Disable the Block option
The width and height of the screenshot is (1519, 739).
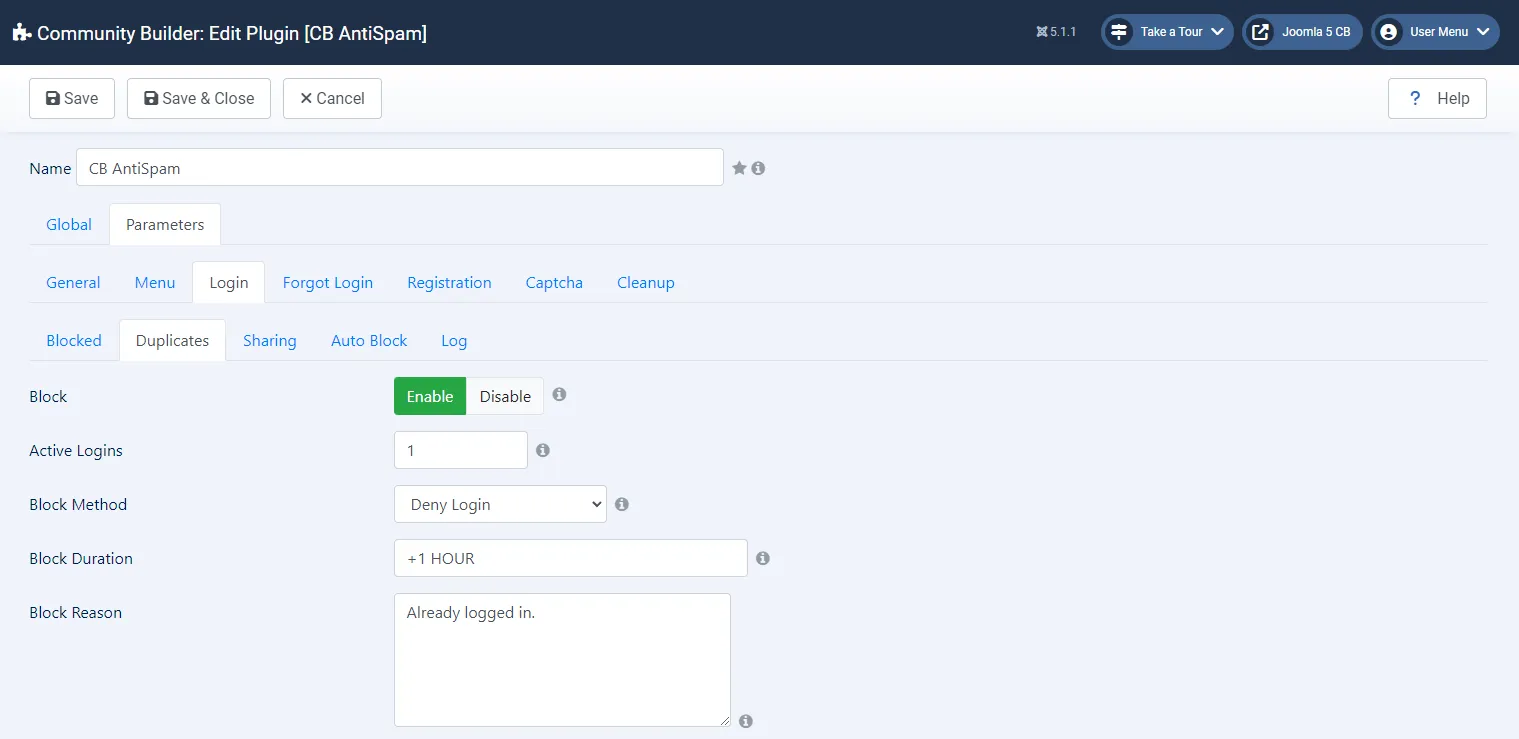(x=505, y=396)
